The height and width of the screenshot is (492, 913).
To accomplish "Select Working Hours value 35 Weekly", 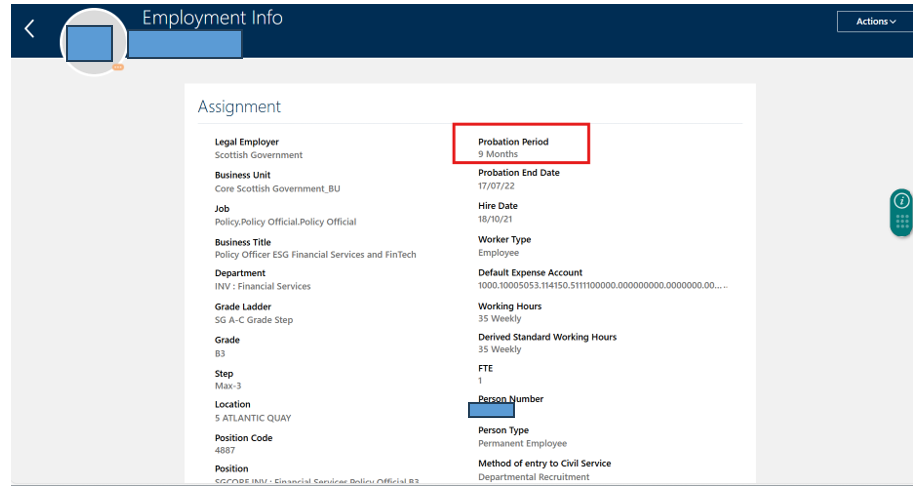I will coord(500,318).
